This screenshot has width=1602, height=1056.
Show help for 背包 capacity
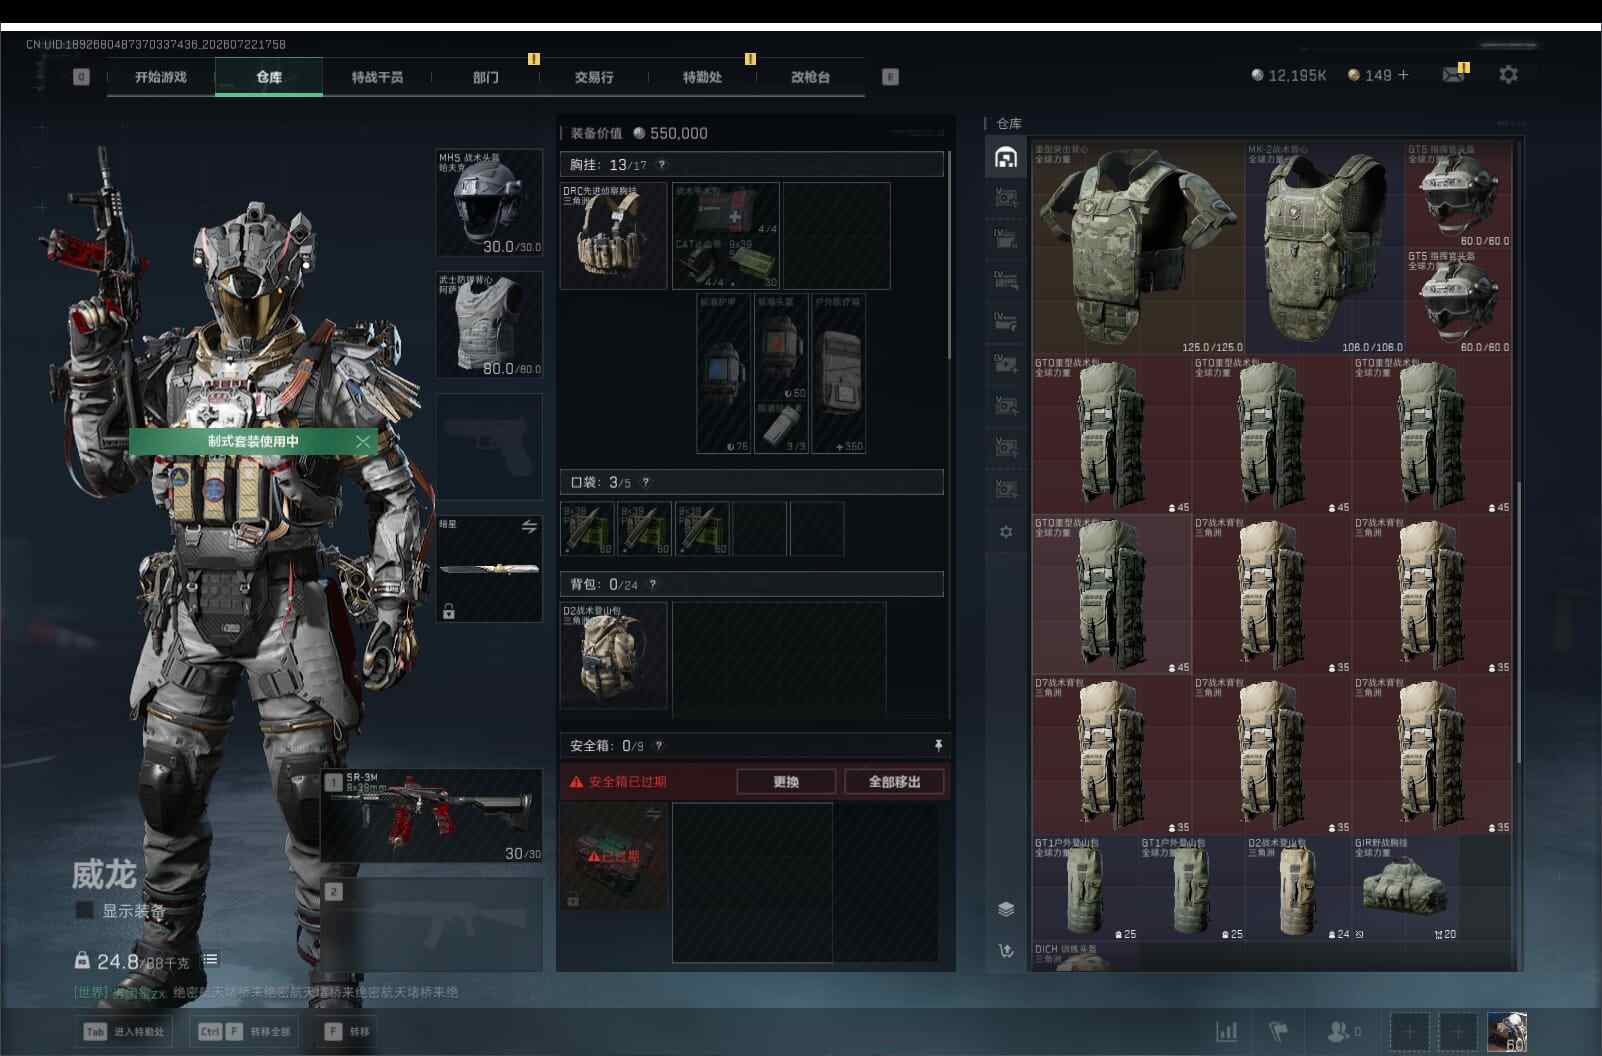coord(653,584)
